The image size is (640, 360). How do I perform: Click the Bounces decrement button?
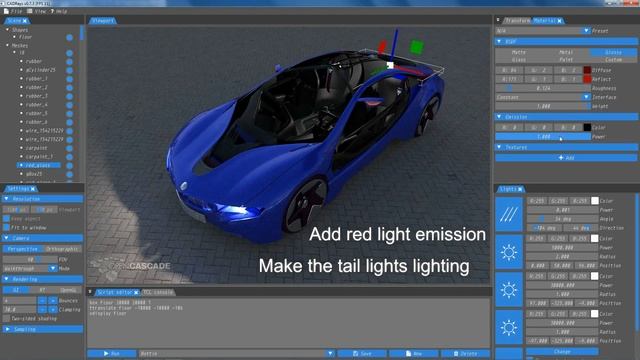[42, 300]
